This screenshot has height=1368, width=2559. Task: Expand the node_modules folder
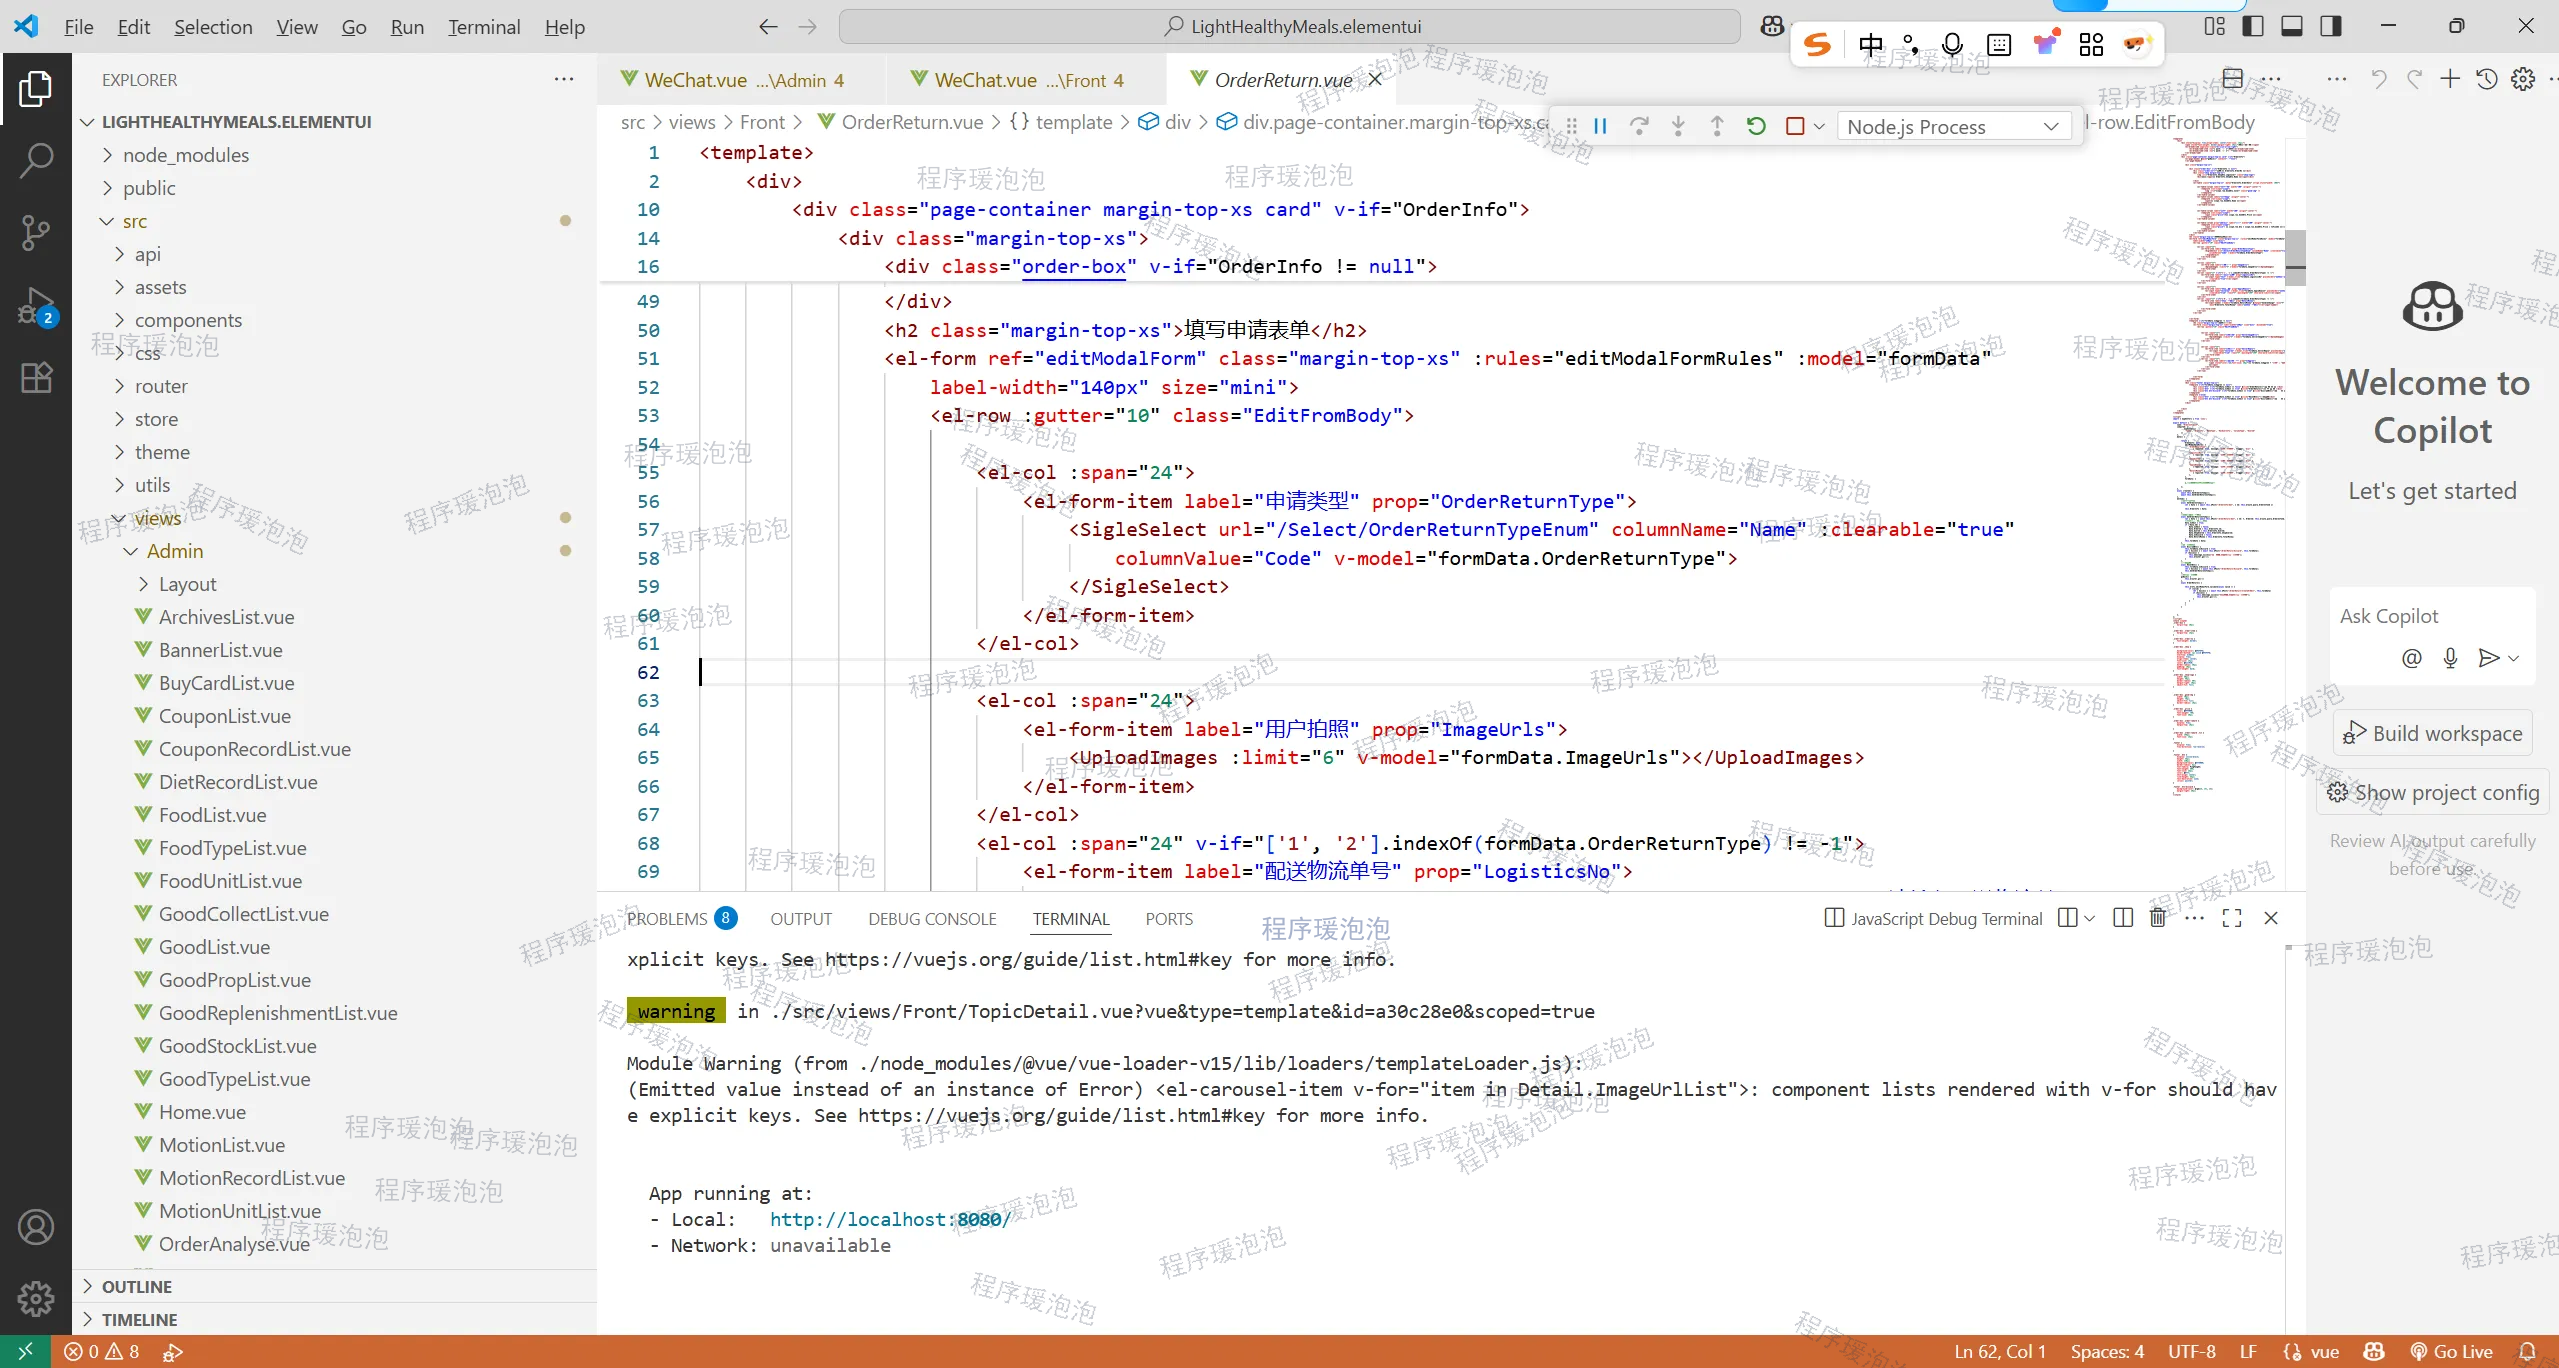point(185,155)
